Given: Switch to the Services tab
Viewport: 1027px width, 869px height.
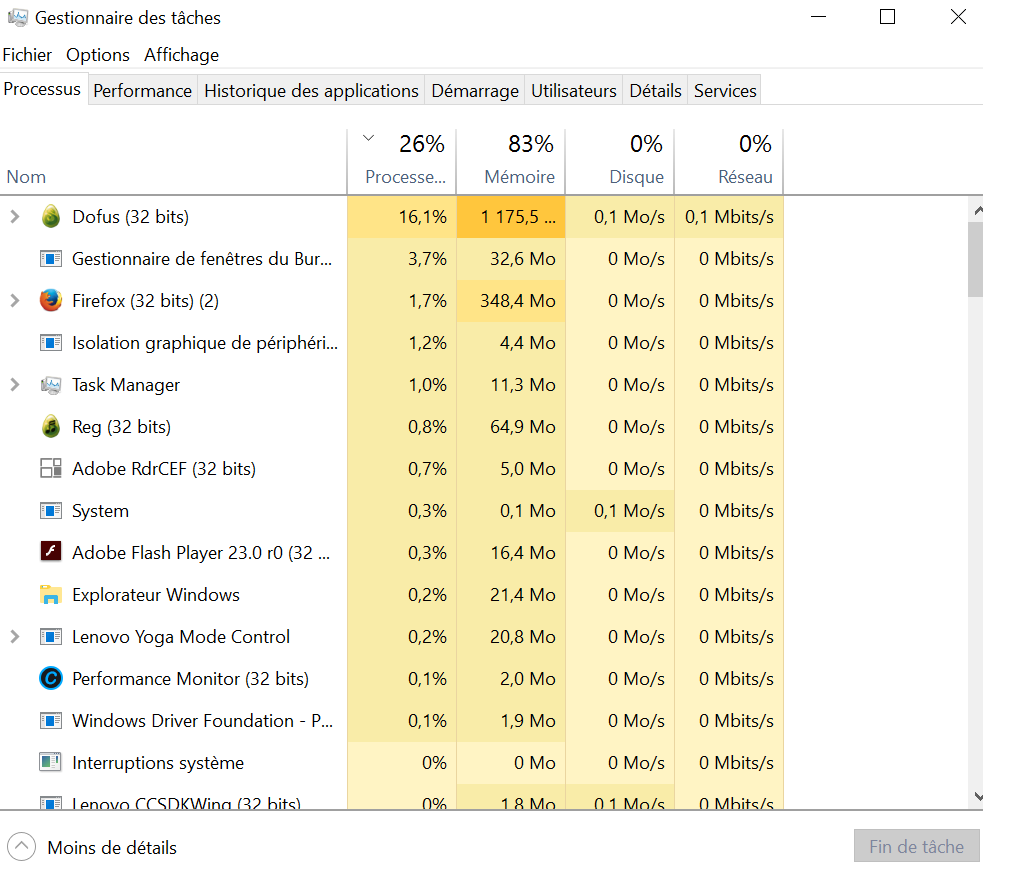Looking at the screenshot, I should click(725, 90).
